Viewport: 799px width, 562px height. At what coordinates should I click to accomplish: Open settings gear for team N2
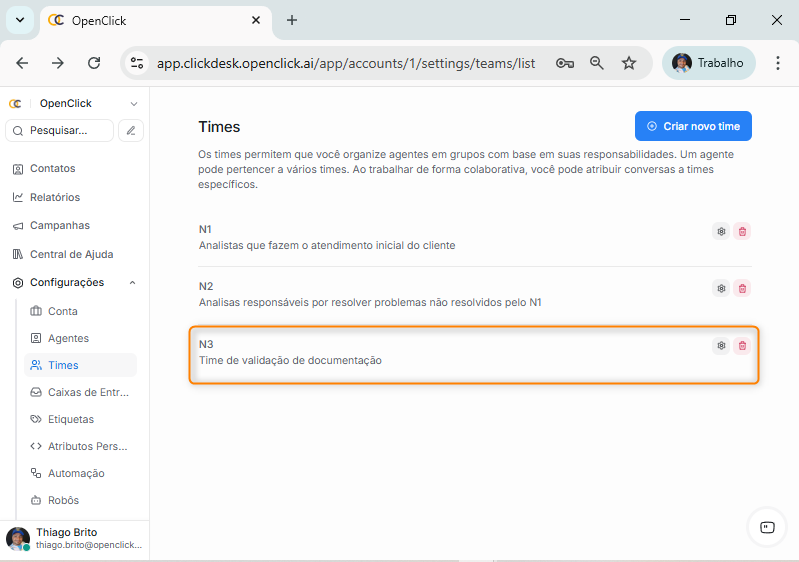coord(721,288)
